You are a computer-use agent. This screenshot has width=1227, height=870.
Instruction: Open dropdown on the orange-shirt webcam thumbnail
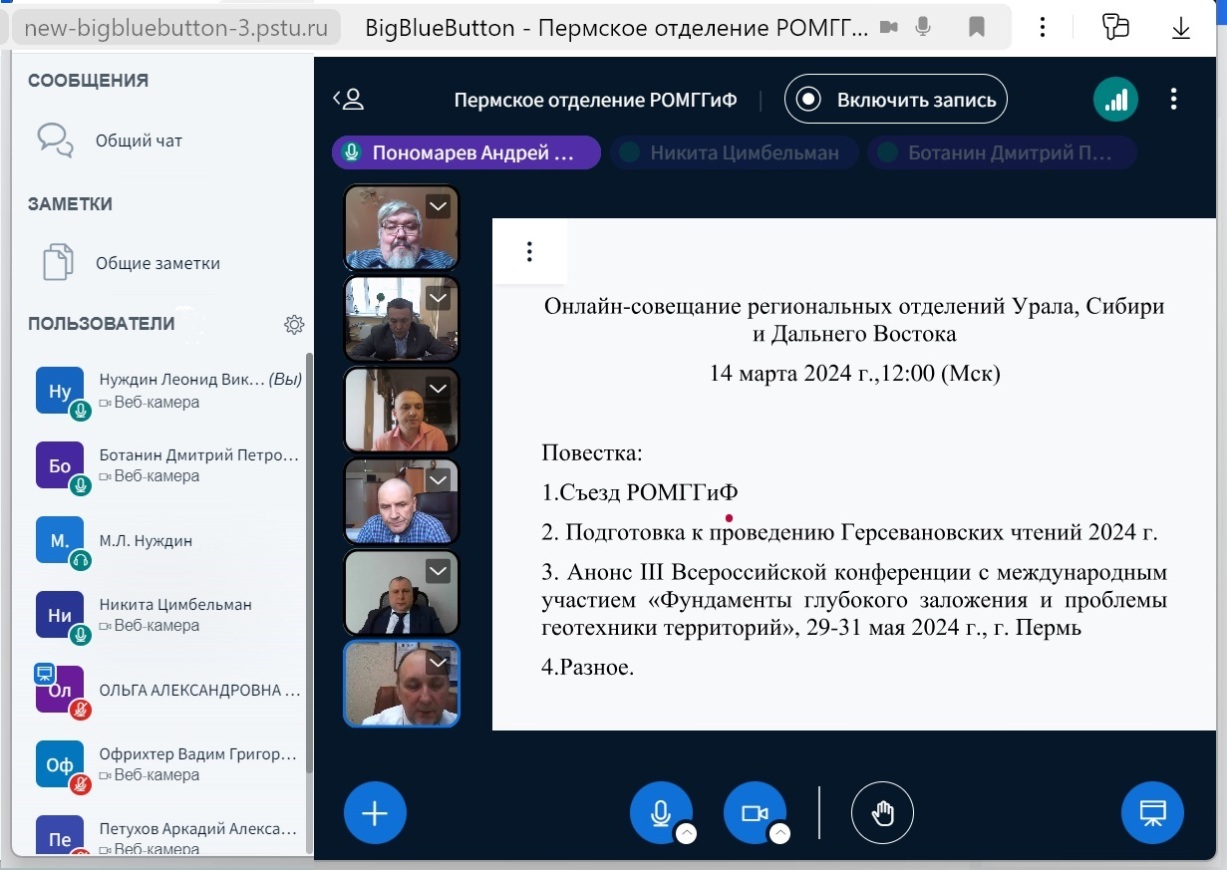point(438,389)
